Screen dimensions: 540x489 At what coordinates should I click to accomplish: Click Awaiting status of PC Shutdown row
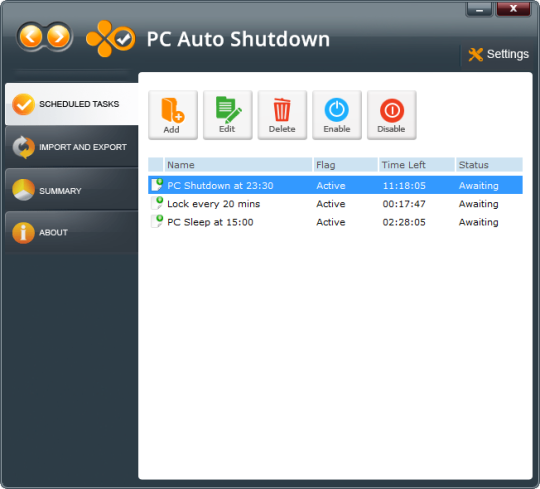click(478, 186)
